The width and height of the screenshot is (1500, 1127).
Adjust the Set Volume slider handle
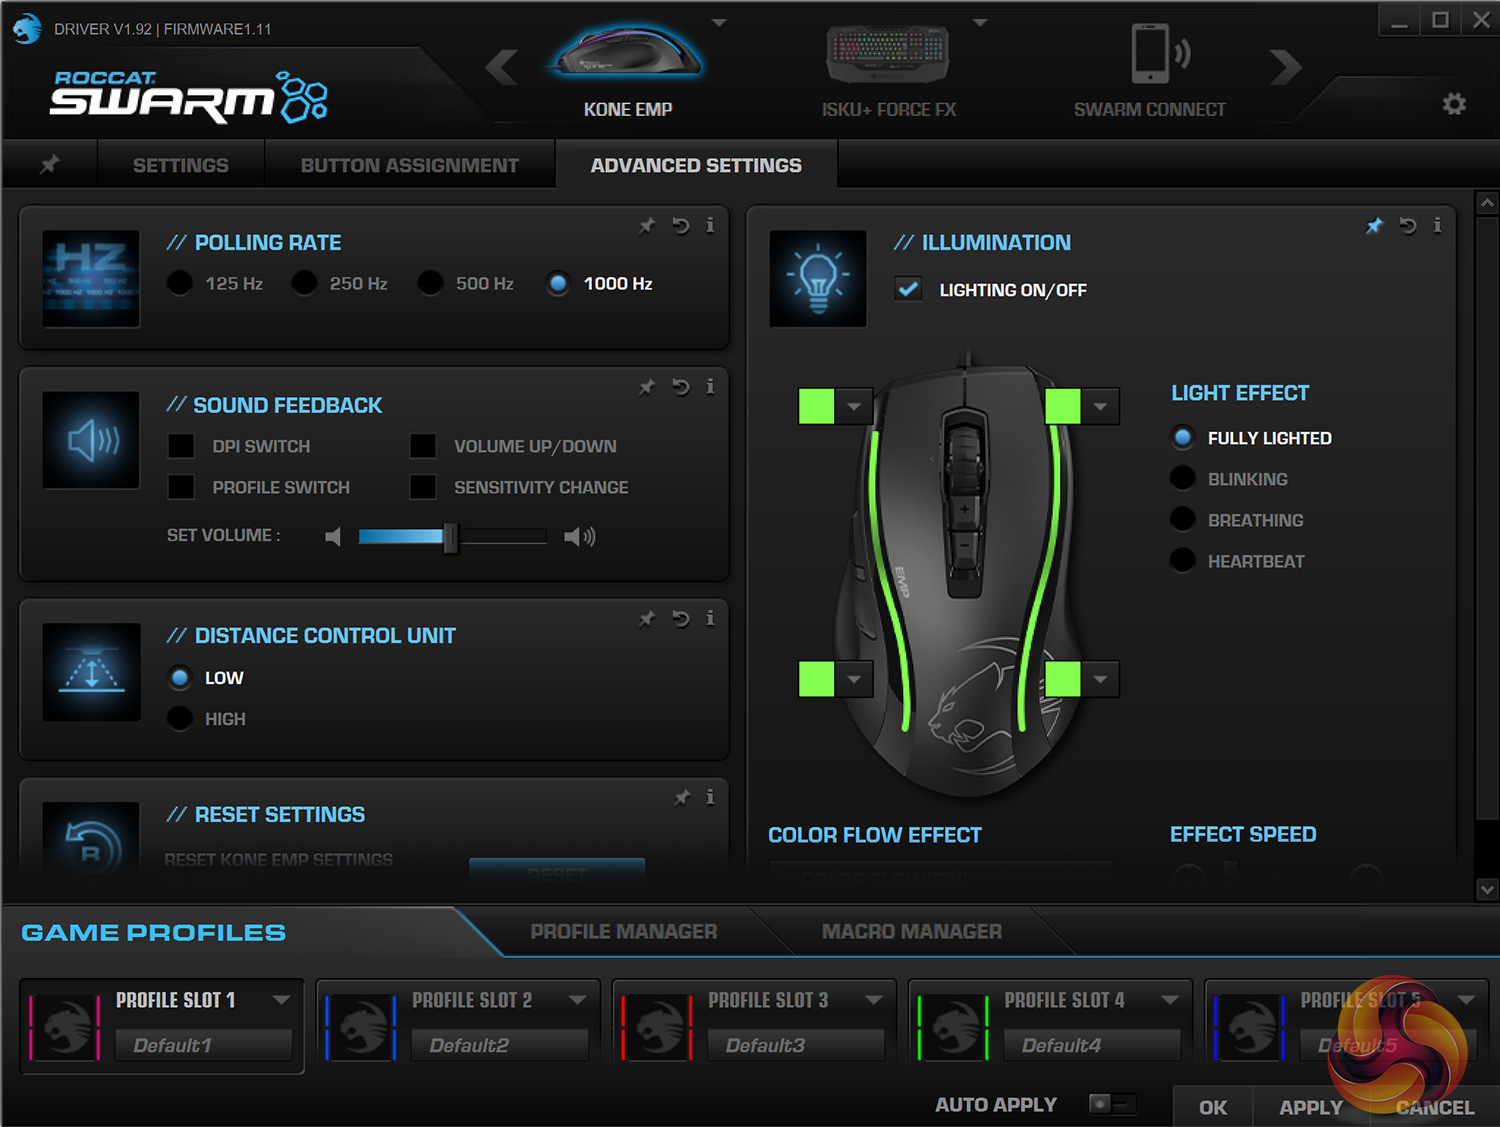[450, 537]
